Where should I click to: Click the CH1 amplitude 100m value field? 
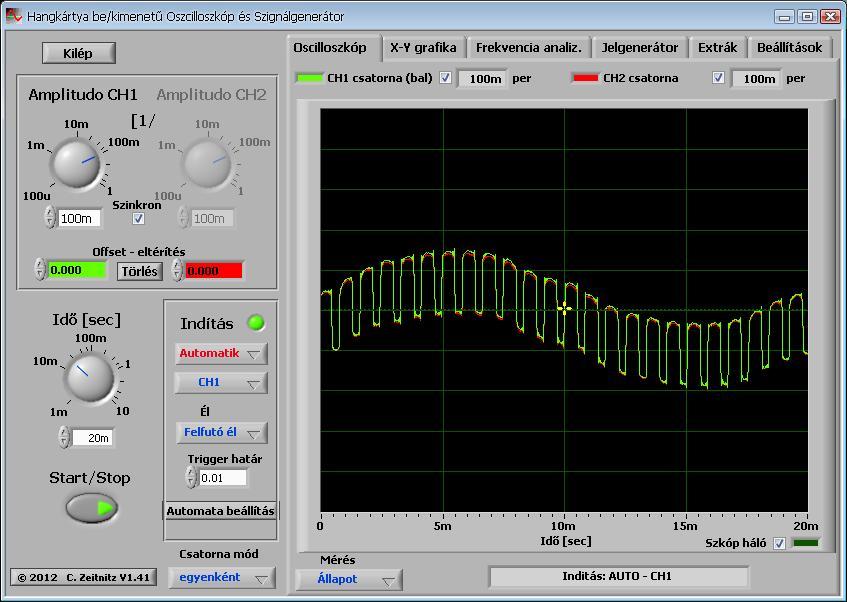tap(79, 218)
